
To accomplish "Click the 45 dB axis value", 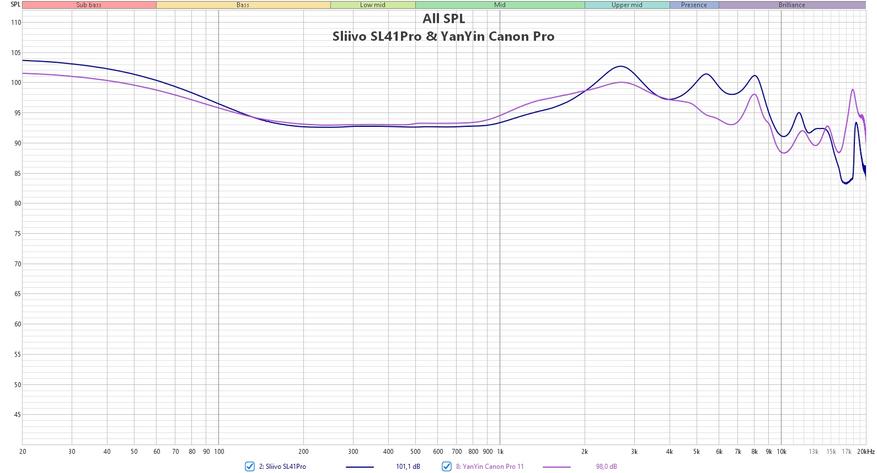I will click(x=17, y=415).
